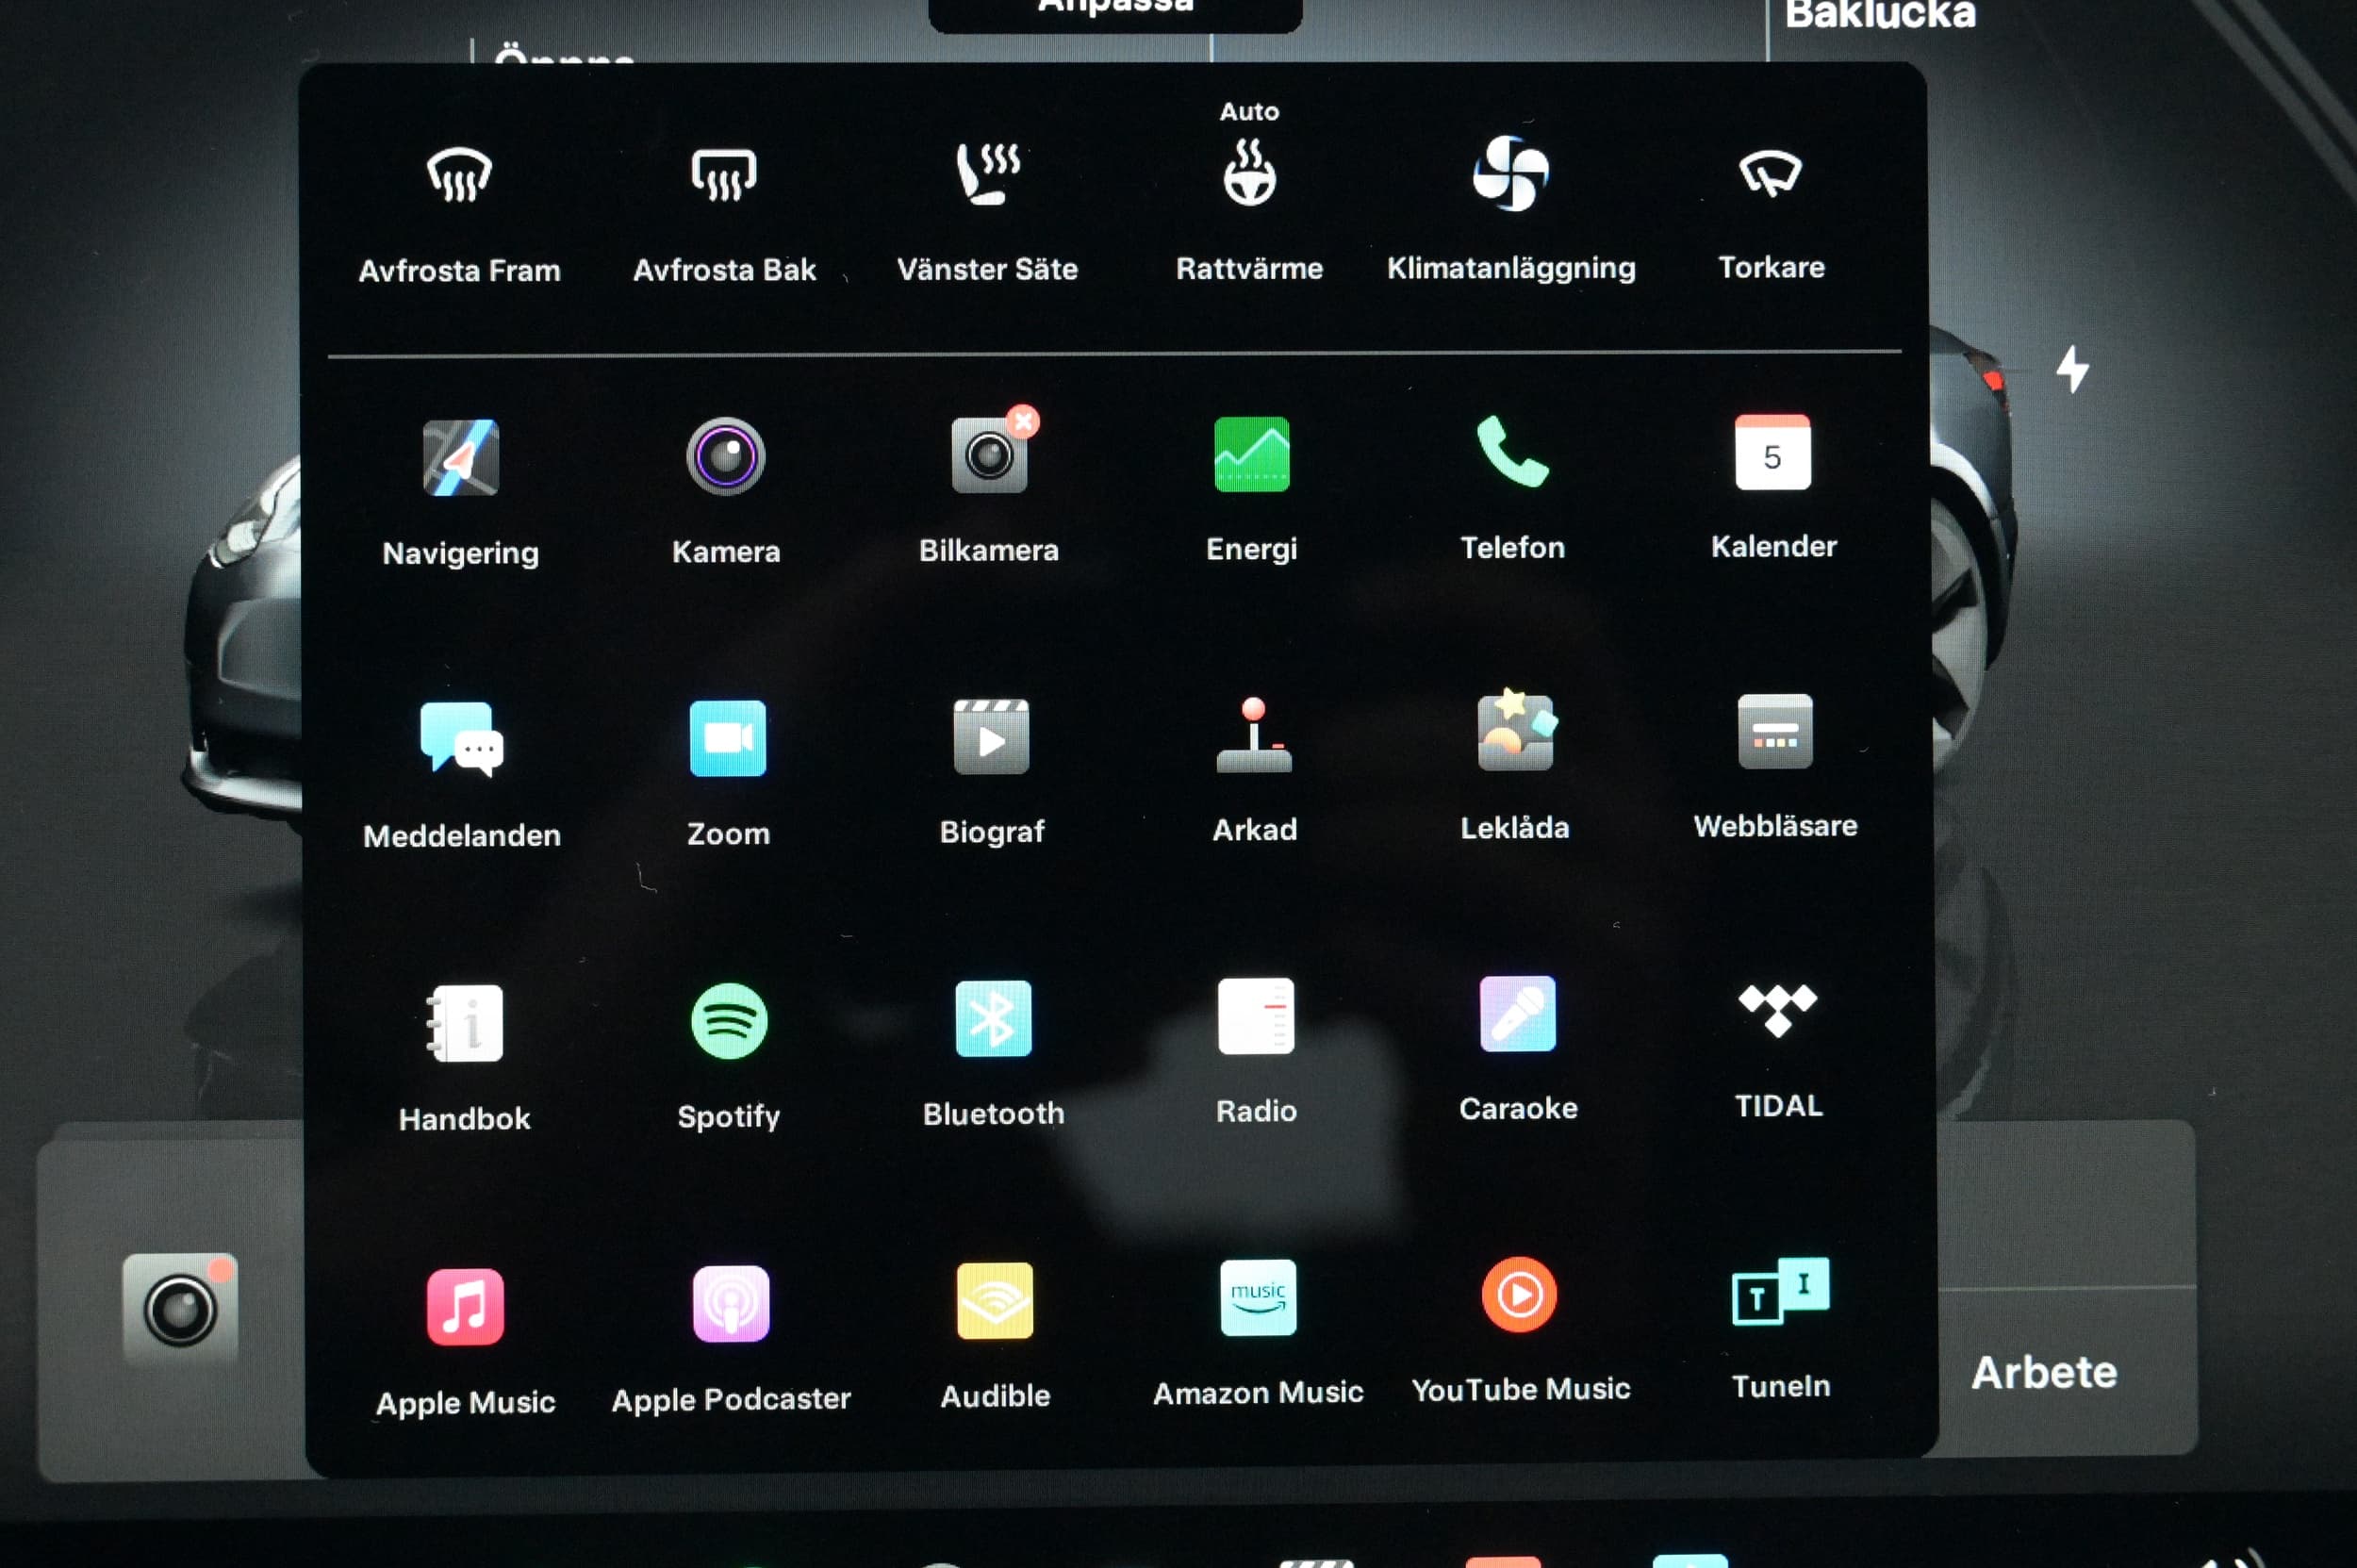Tap the lightning bolt charge icon
This screenshot has height=1568, width=2357.
tap(2072, 369)
